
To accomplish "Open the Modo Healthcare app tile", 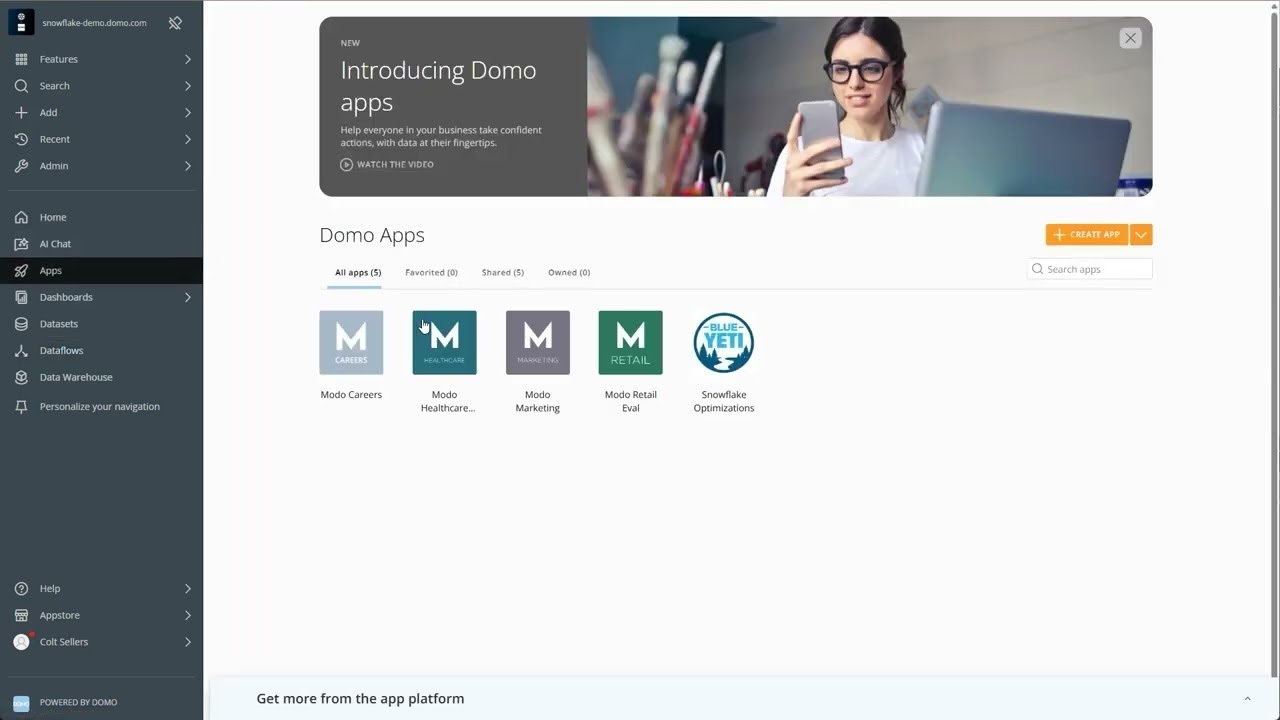I will [x=444, y=342].
